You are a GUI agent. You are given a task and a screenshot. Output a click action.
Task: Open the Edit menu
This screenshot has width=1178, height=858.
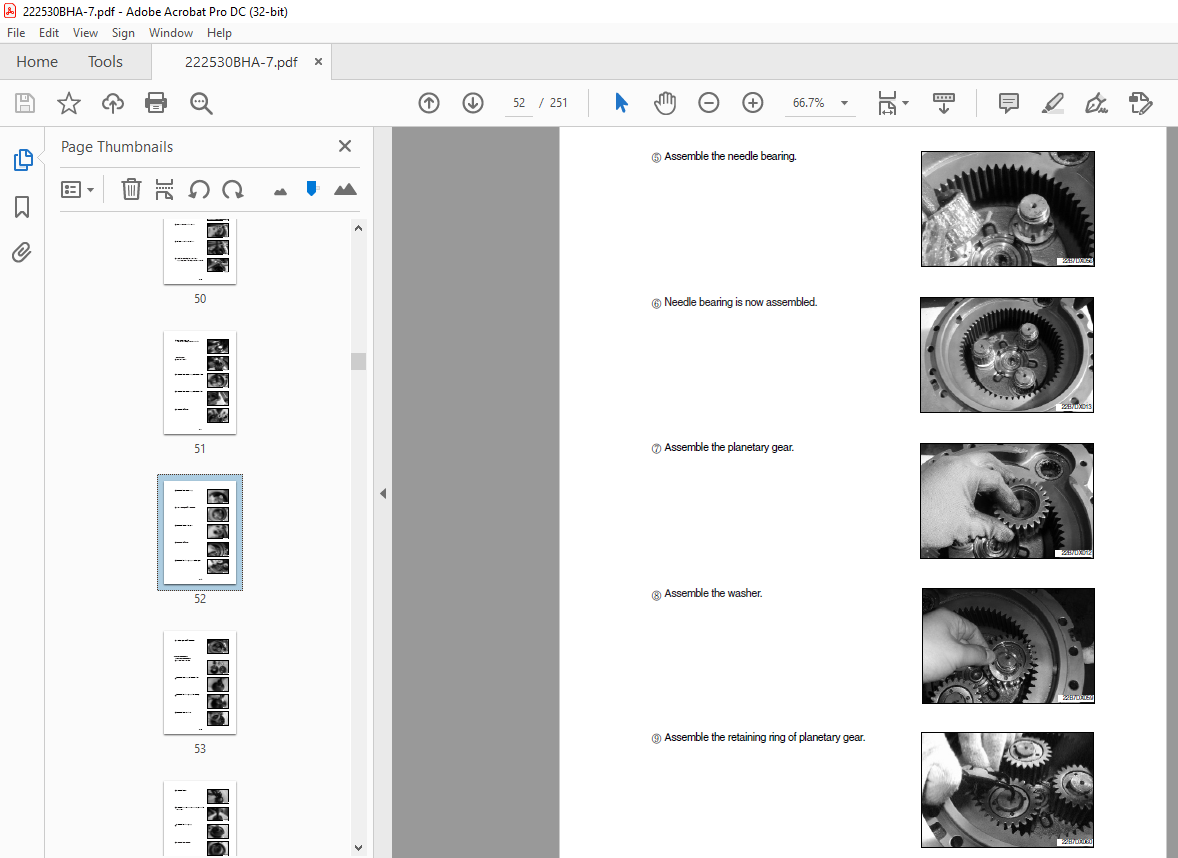(49, 33)
